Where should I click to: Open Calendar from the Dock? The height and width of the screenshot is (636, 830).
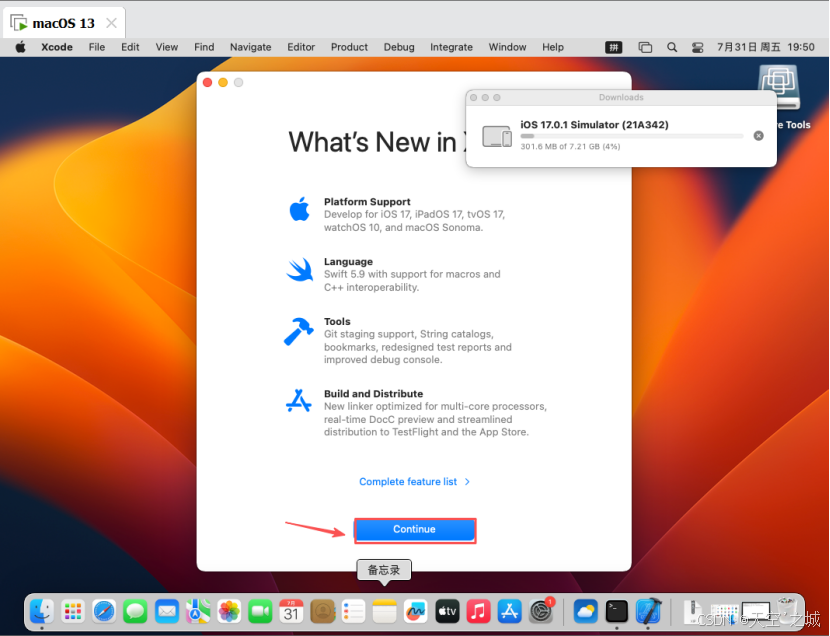tap(291, 612)
